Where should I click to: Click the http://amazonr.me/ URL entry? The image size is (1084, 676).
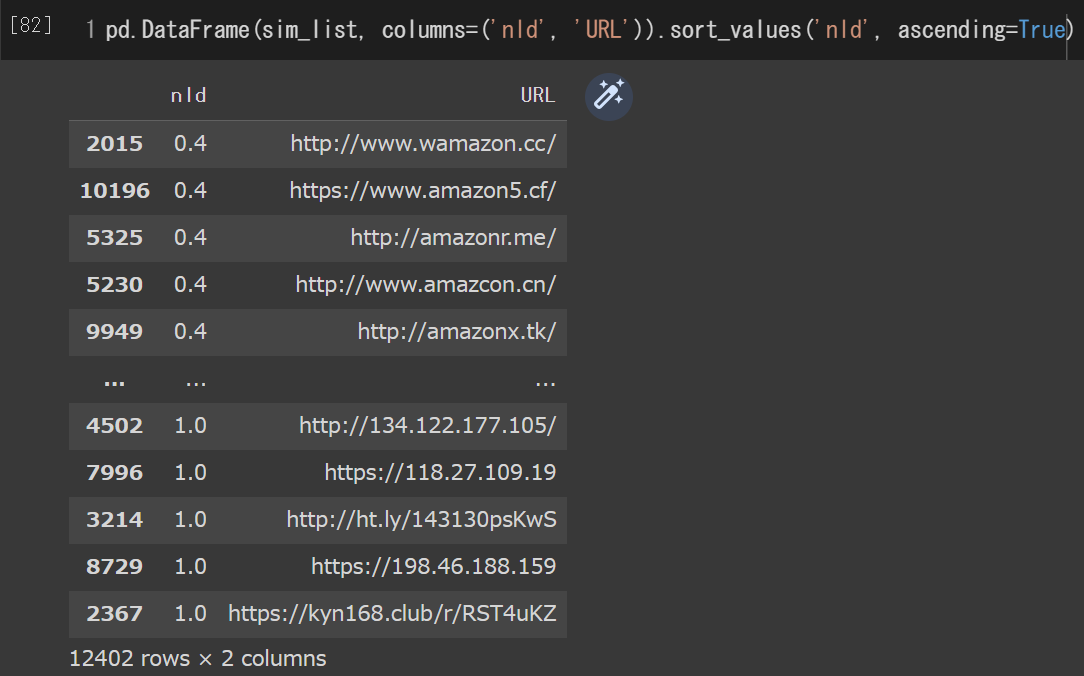pyautogui.click(x=453, y=238)
